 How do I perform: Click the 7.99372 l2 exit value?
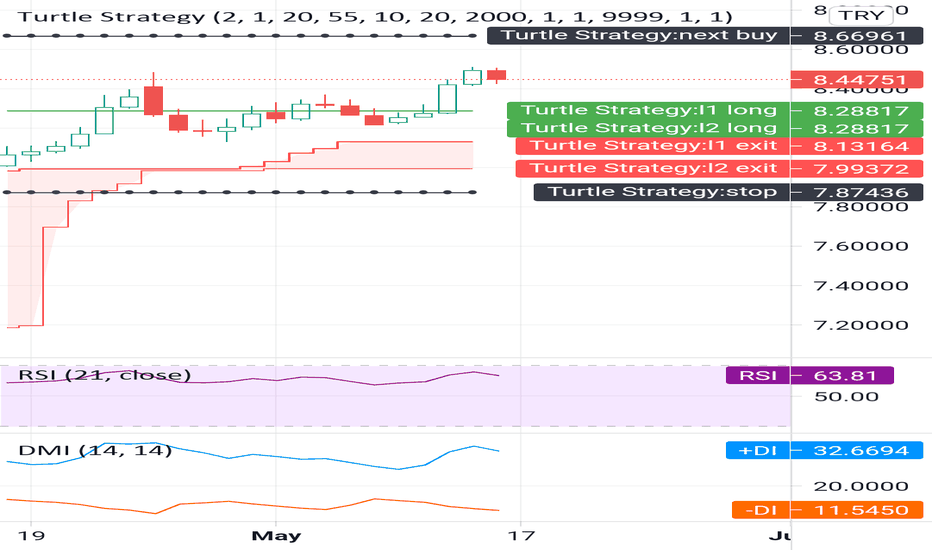click(x=859, y=169)
